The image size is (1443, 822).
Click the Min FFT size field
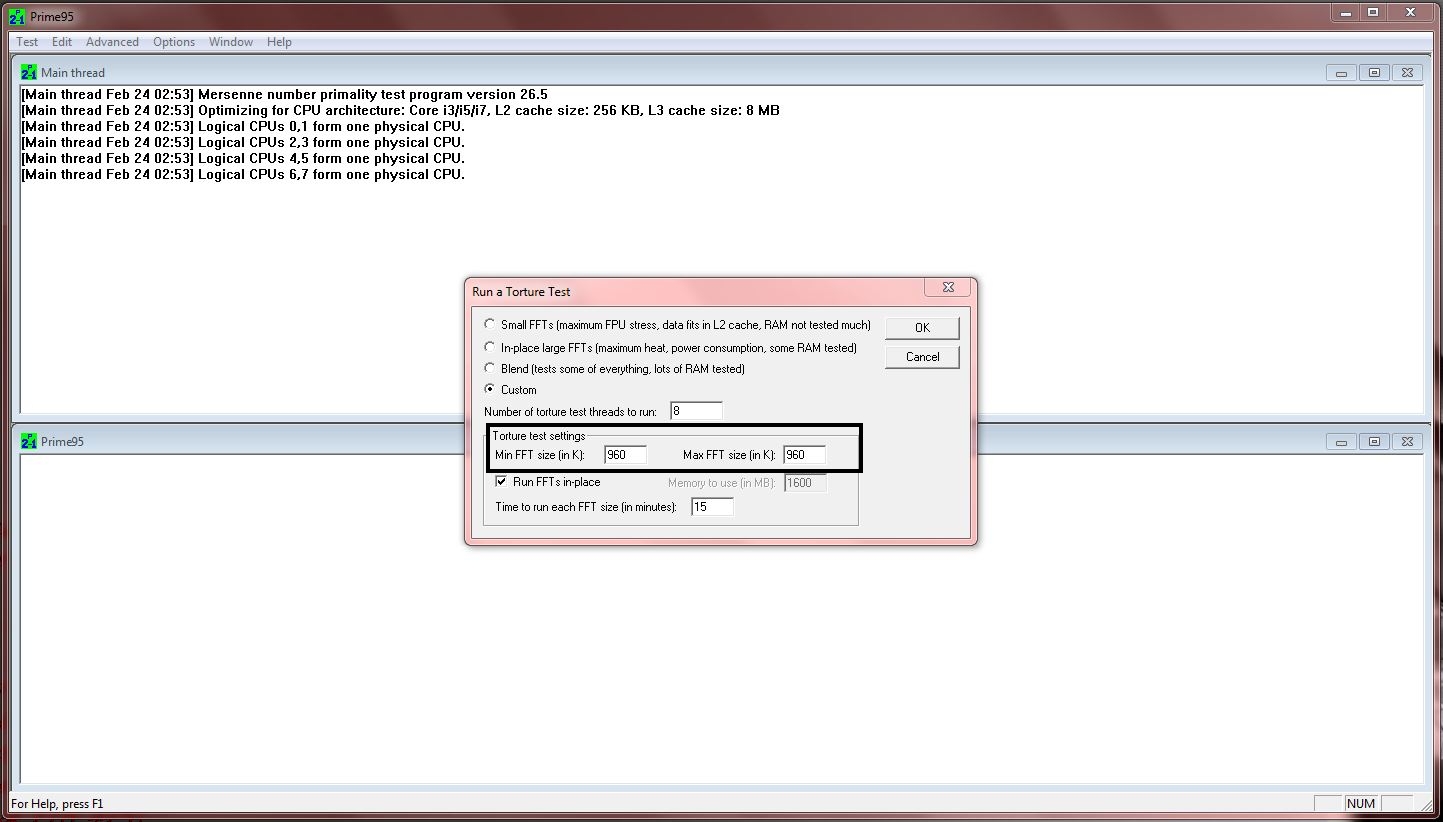(626, 454)
